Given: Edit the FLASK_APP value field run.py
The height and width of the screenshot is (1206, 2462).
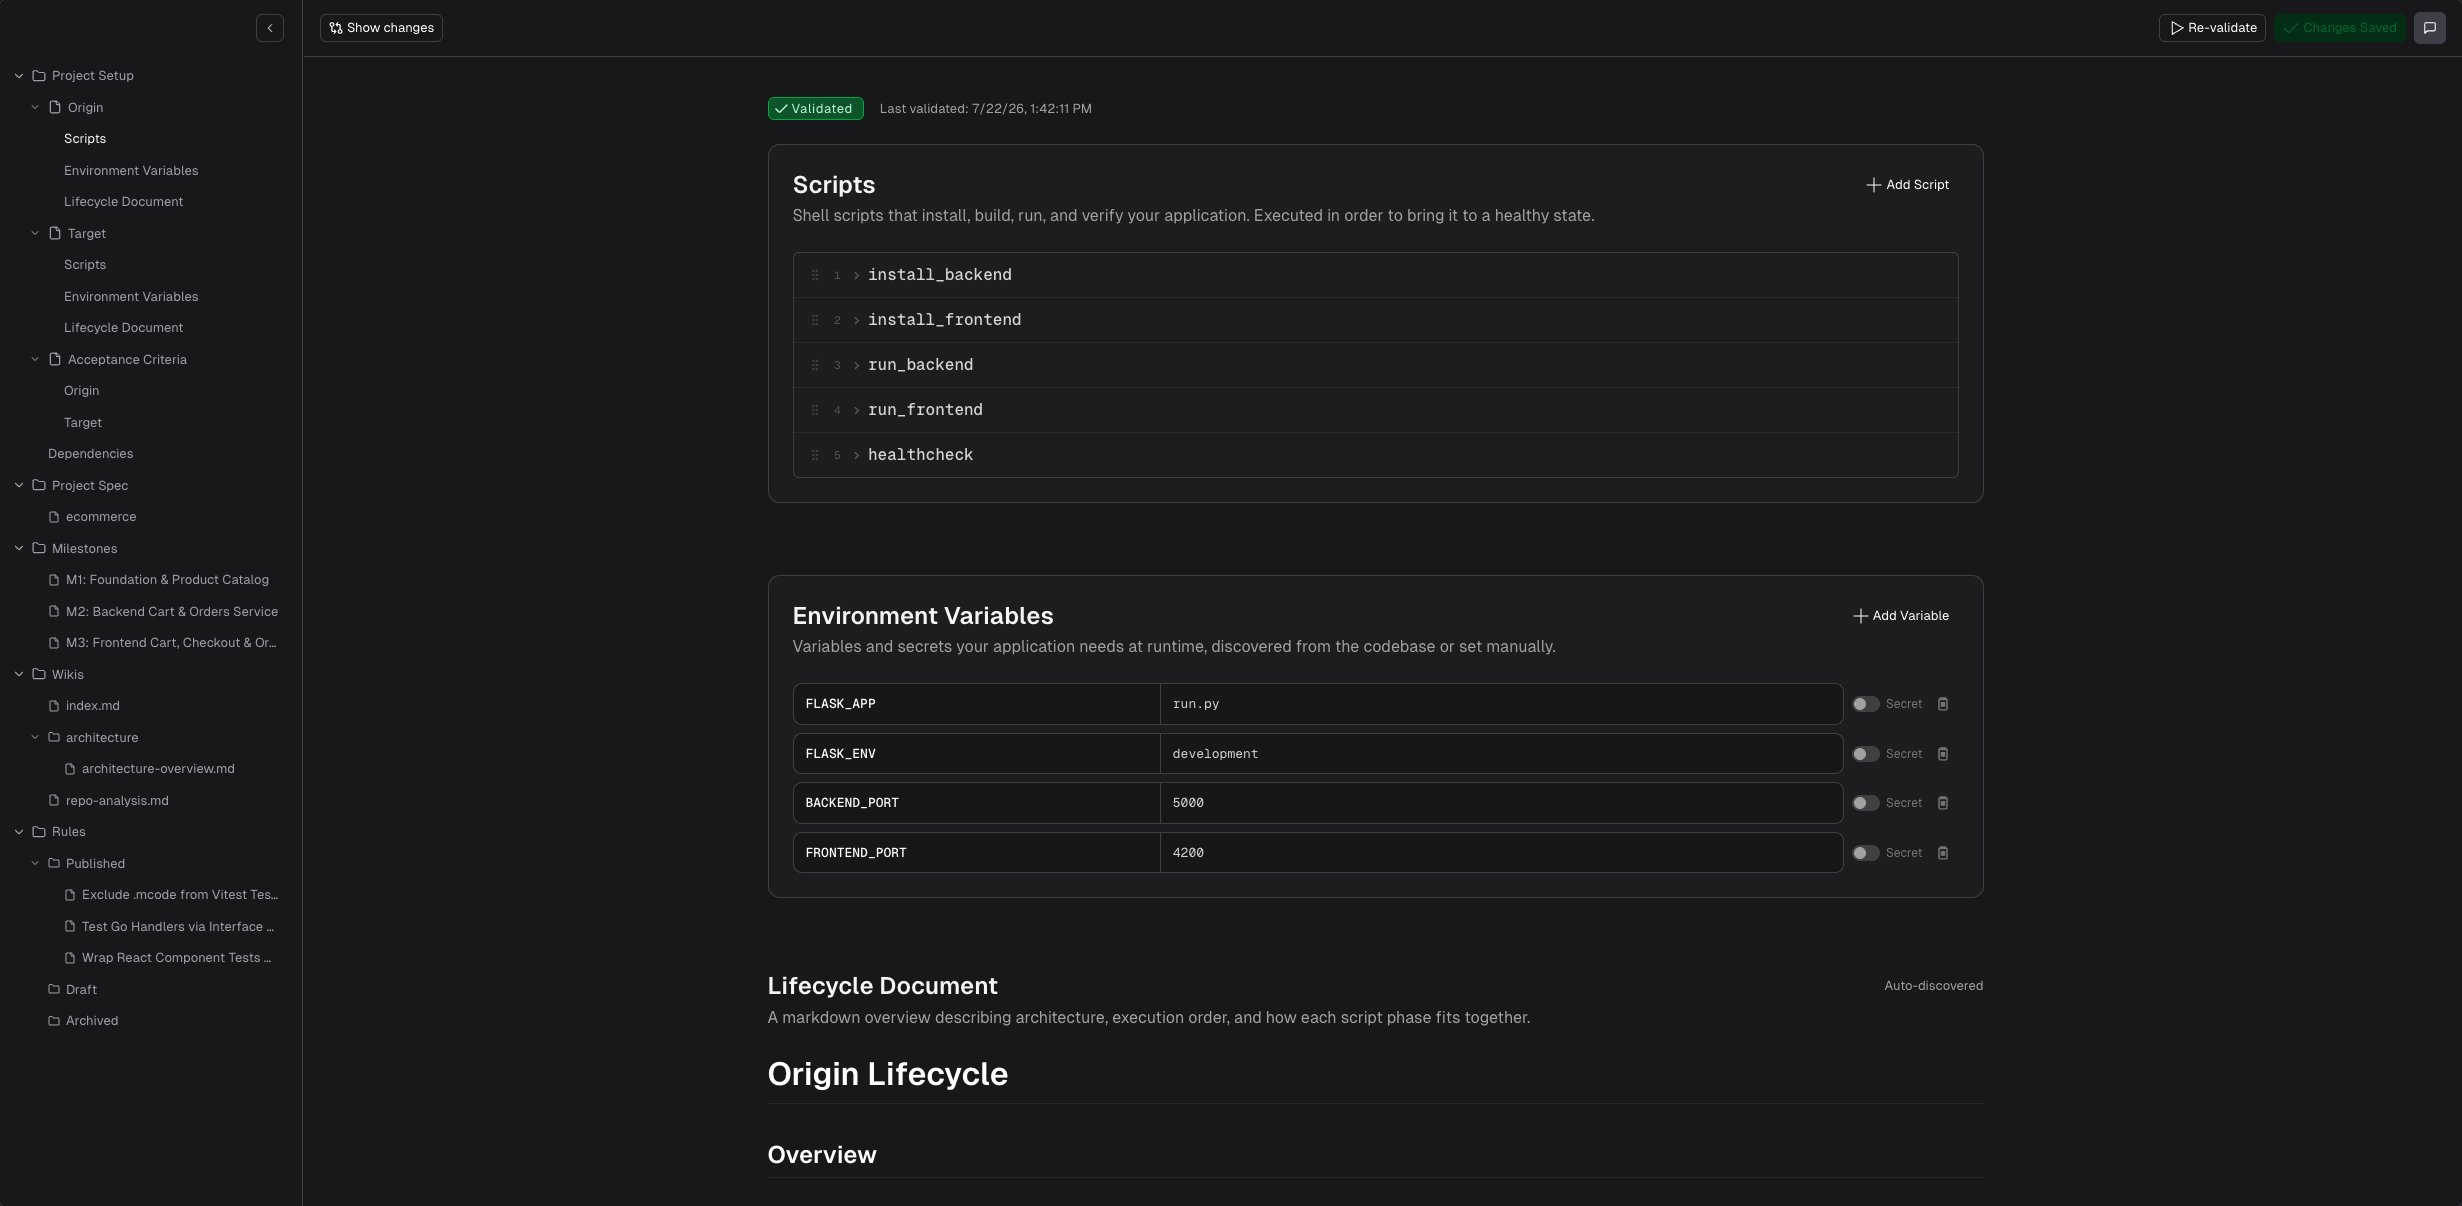Looking at the screenshot, I should click(1501, 704).
